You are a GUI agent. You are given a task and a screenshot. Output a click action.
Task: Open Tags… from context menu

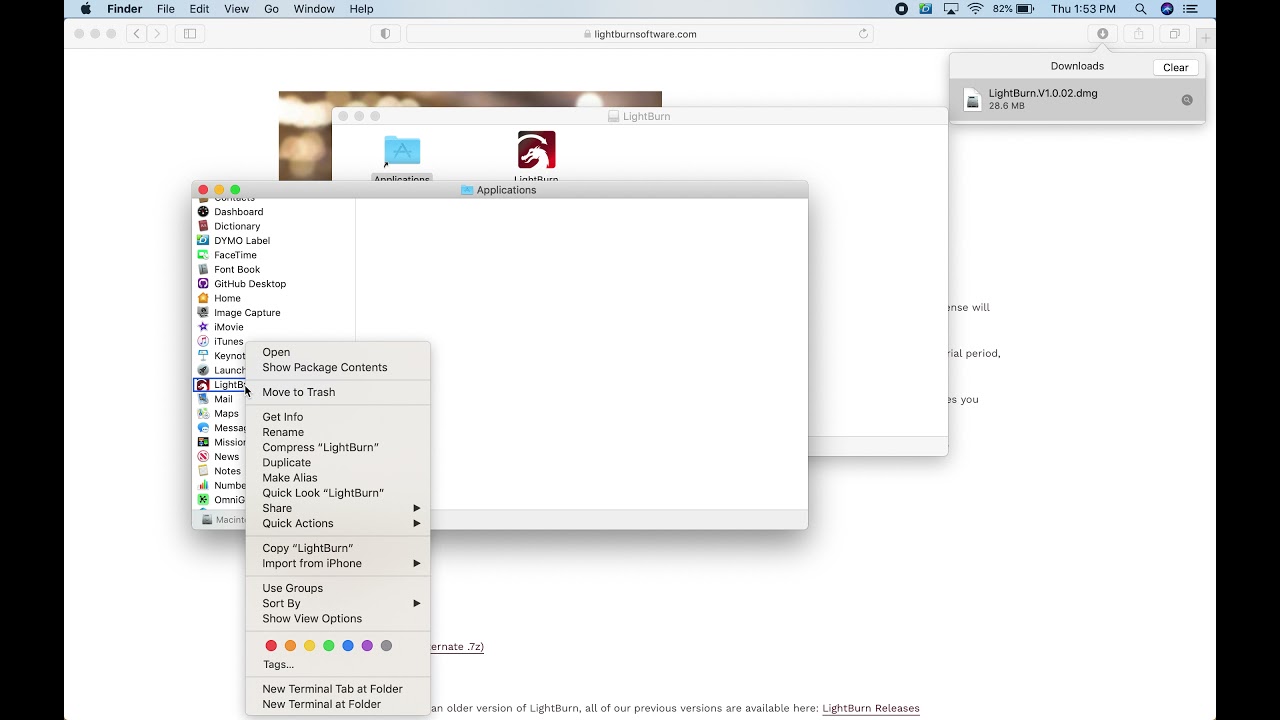point(338,664)
